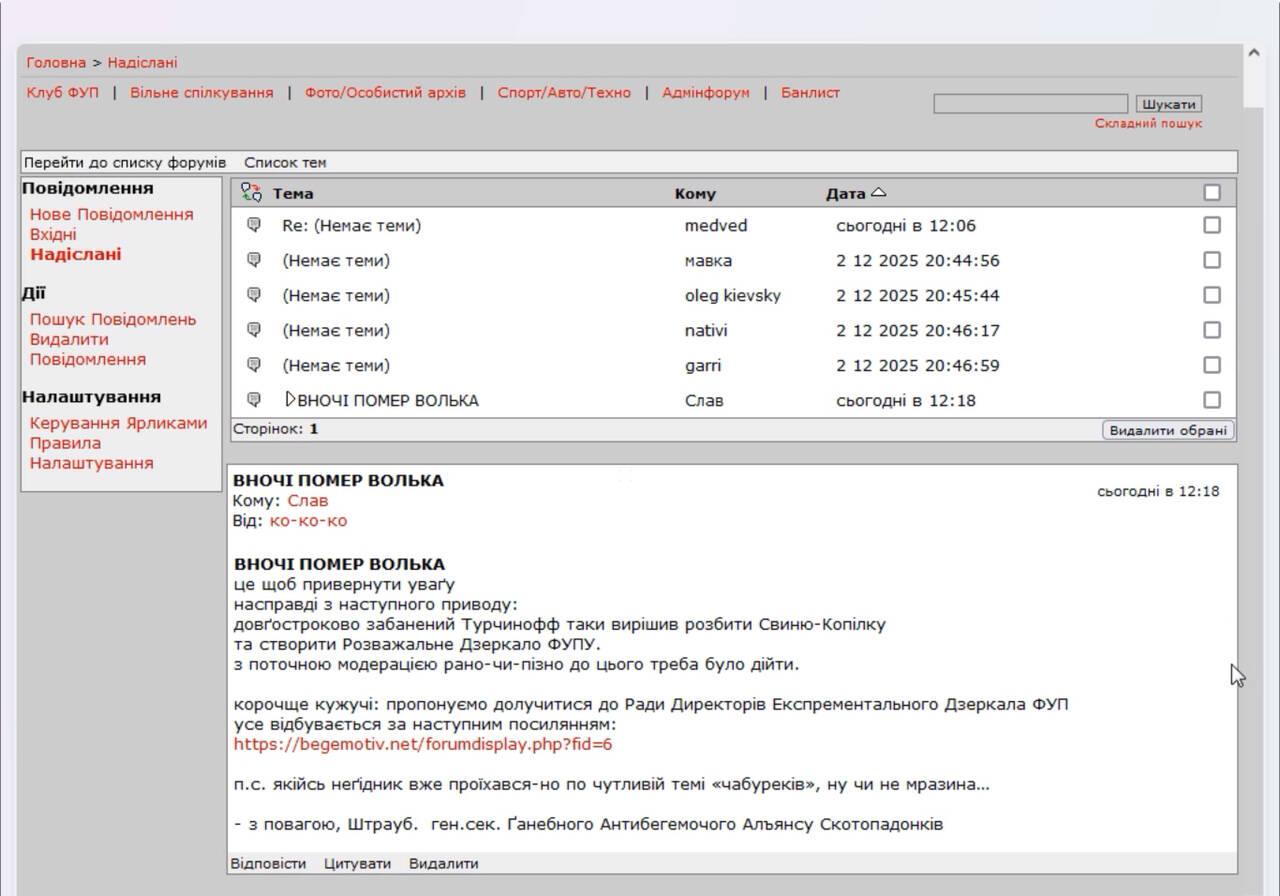Open Нове Повідомлення in sidebar
The width and height of the screenshot is (1280, 896).
tap(111, 214)
